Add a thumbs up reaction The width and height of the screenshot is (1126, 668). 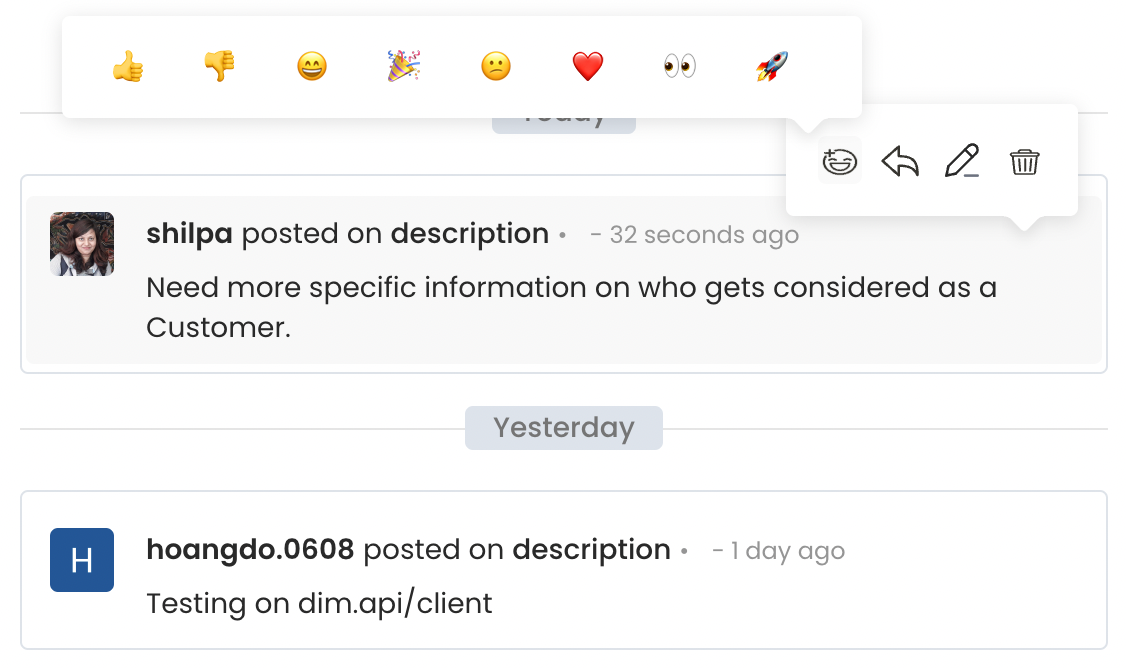(x=128, y=66)
